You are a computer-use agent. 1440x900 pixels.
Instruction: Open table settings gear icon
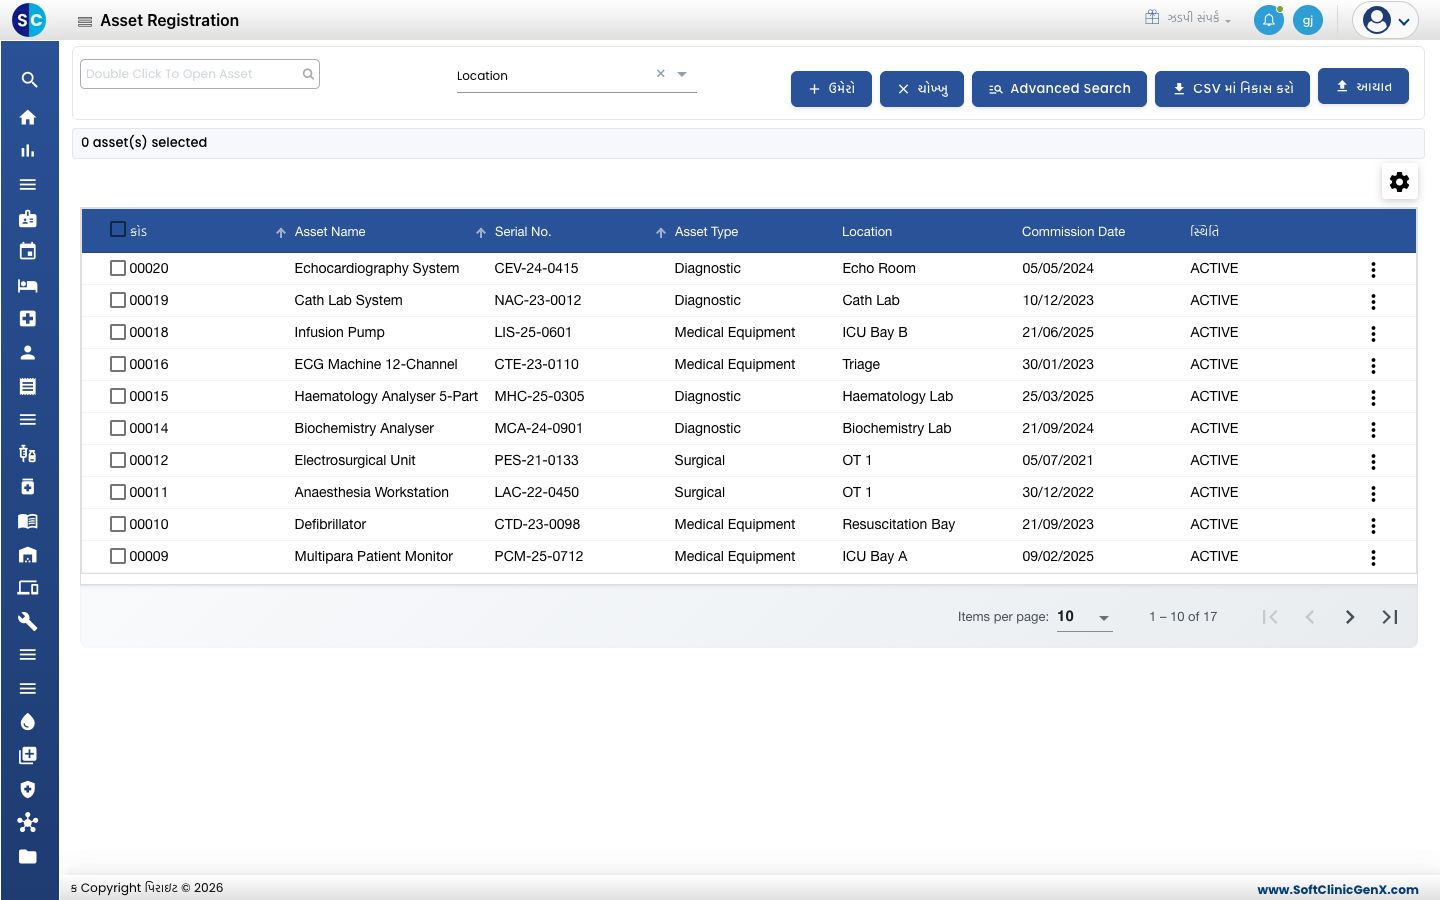1400,181
